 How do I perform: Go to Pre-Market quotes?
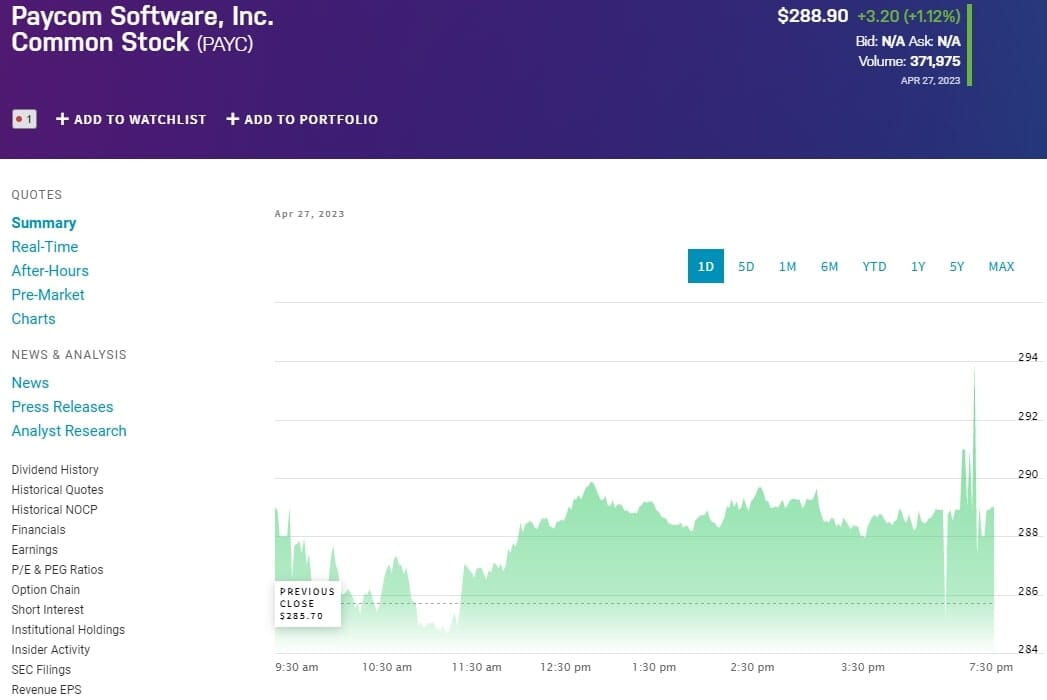48,295
